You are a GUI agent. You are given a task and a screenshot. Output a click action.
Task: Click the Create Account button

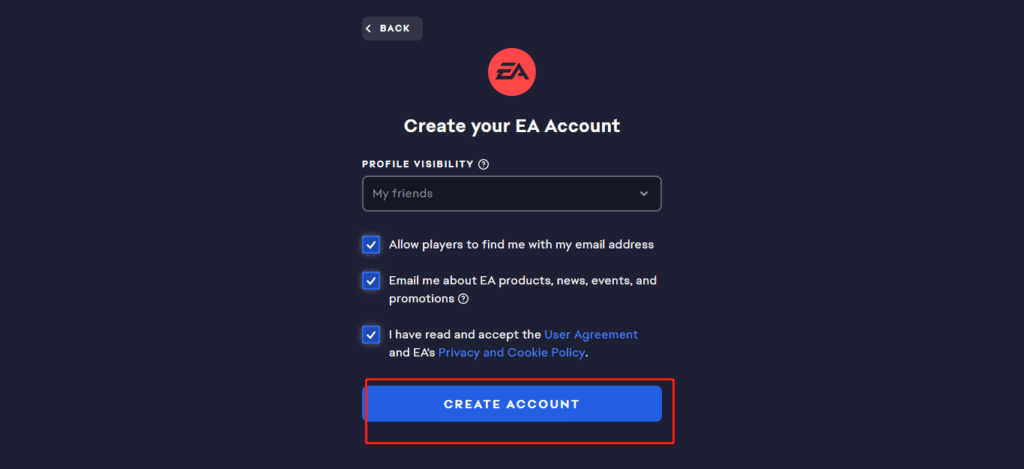(511, 404)
